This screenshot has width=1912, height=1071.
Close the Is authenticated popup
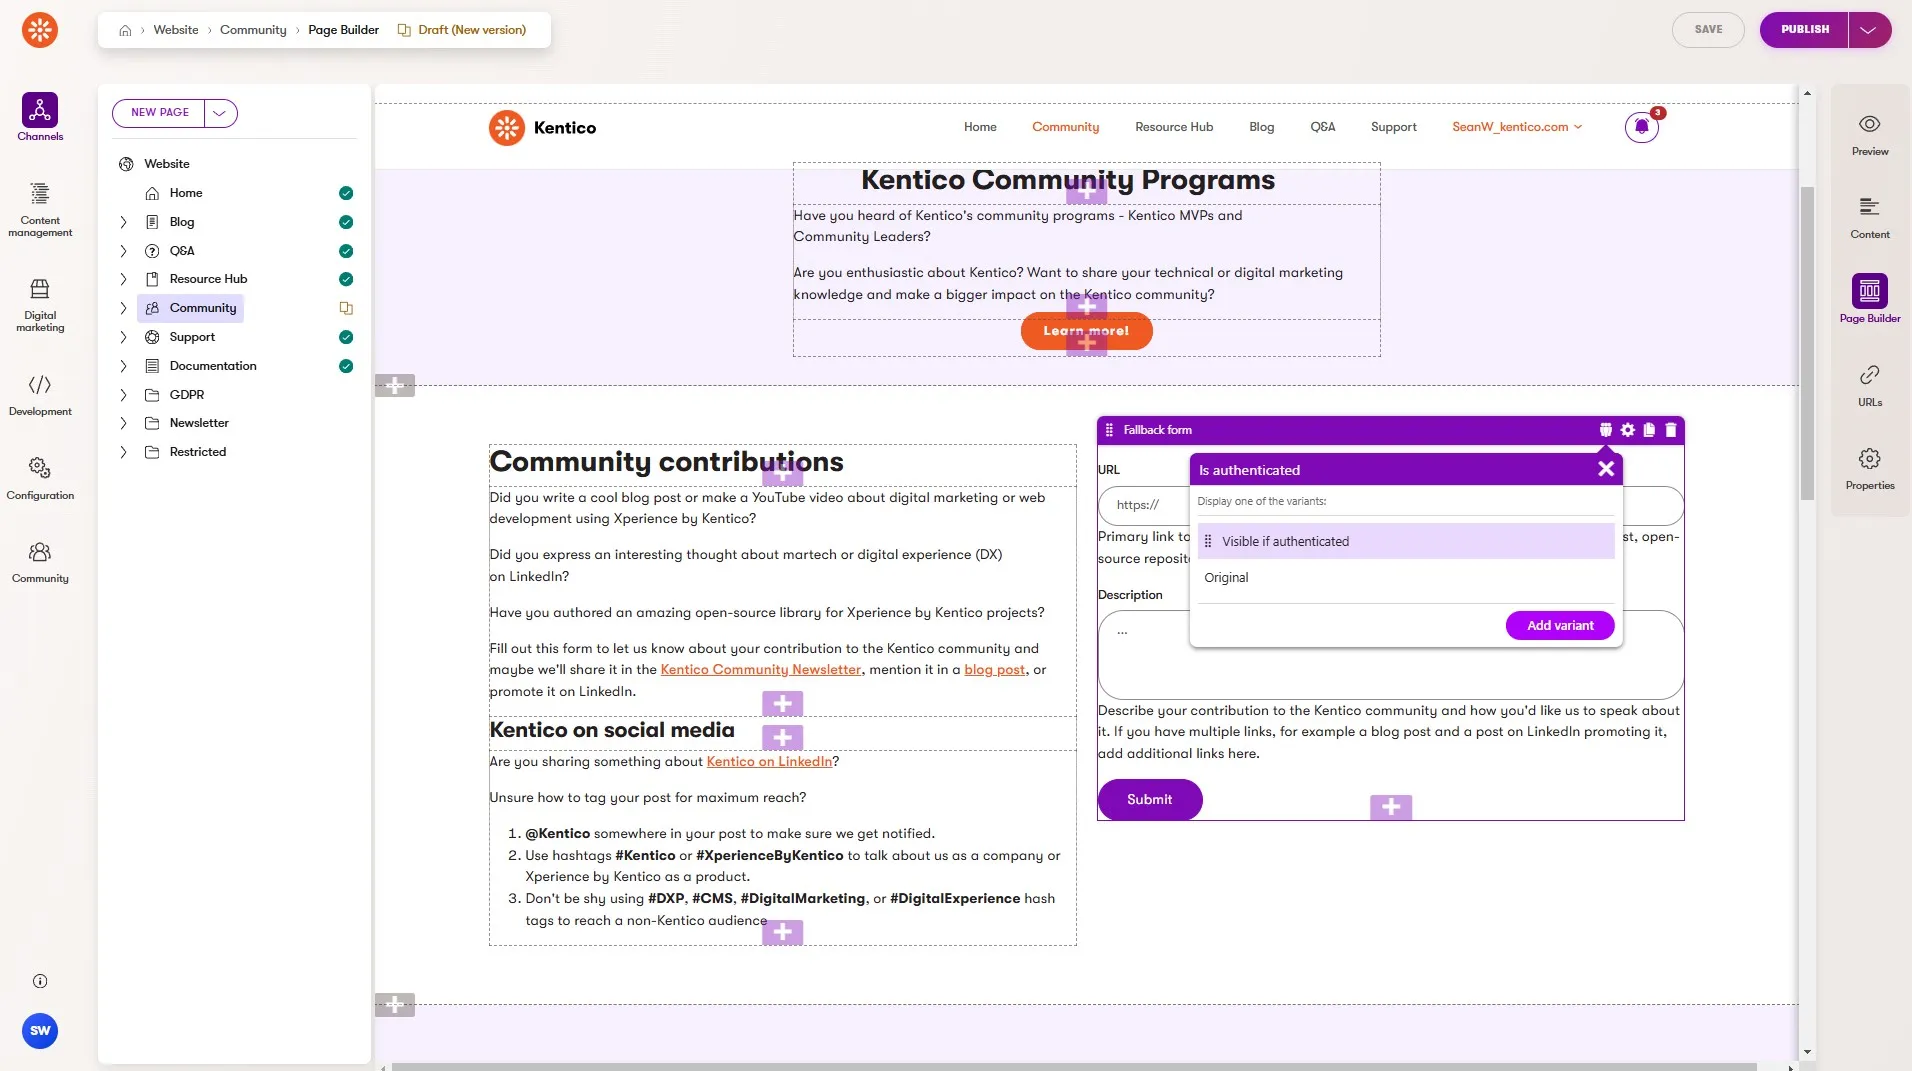(x=1606, y=469)
